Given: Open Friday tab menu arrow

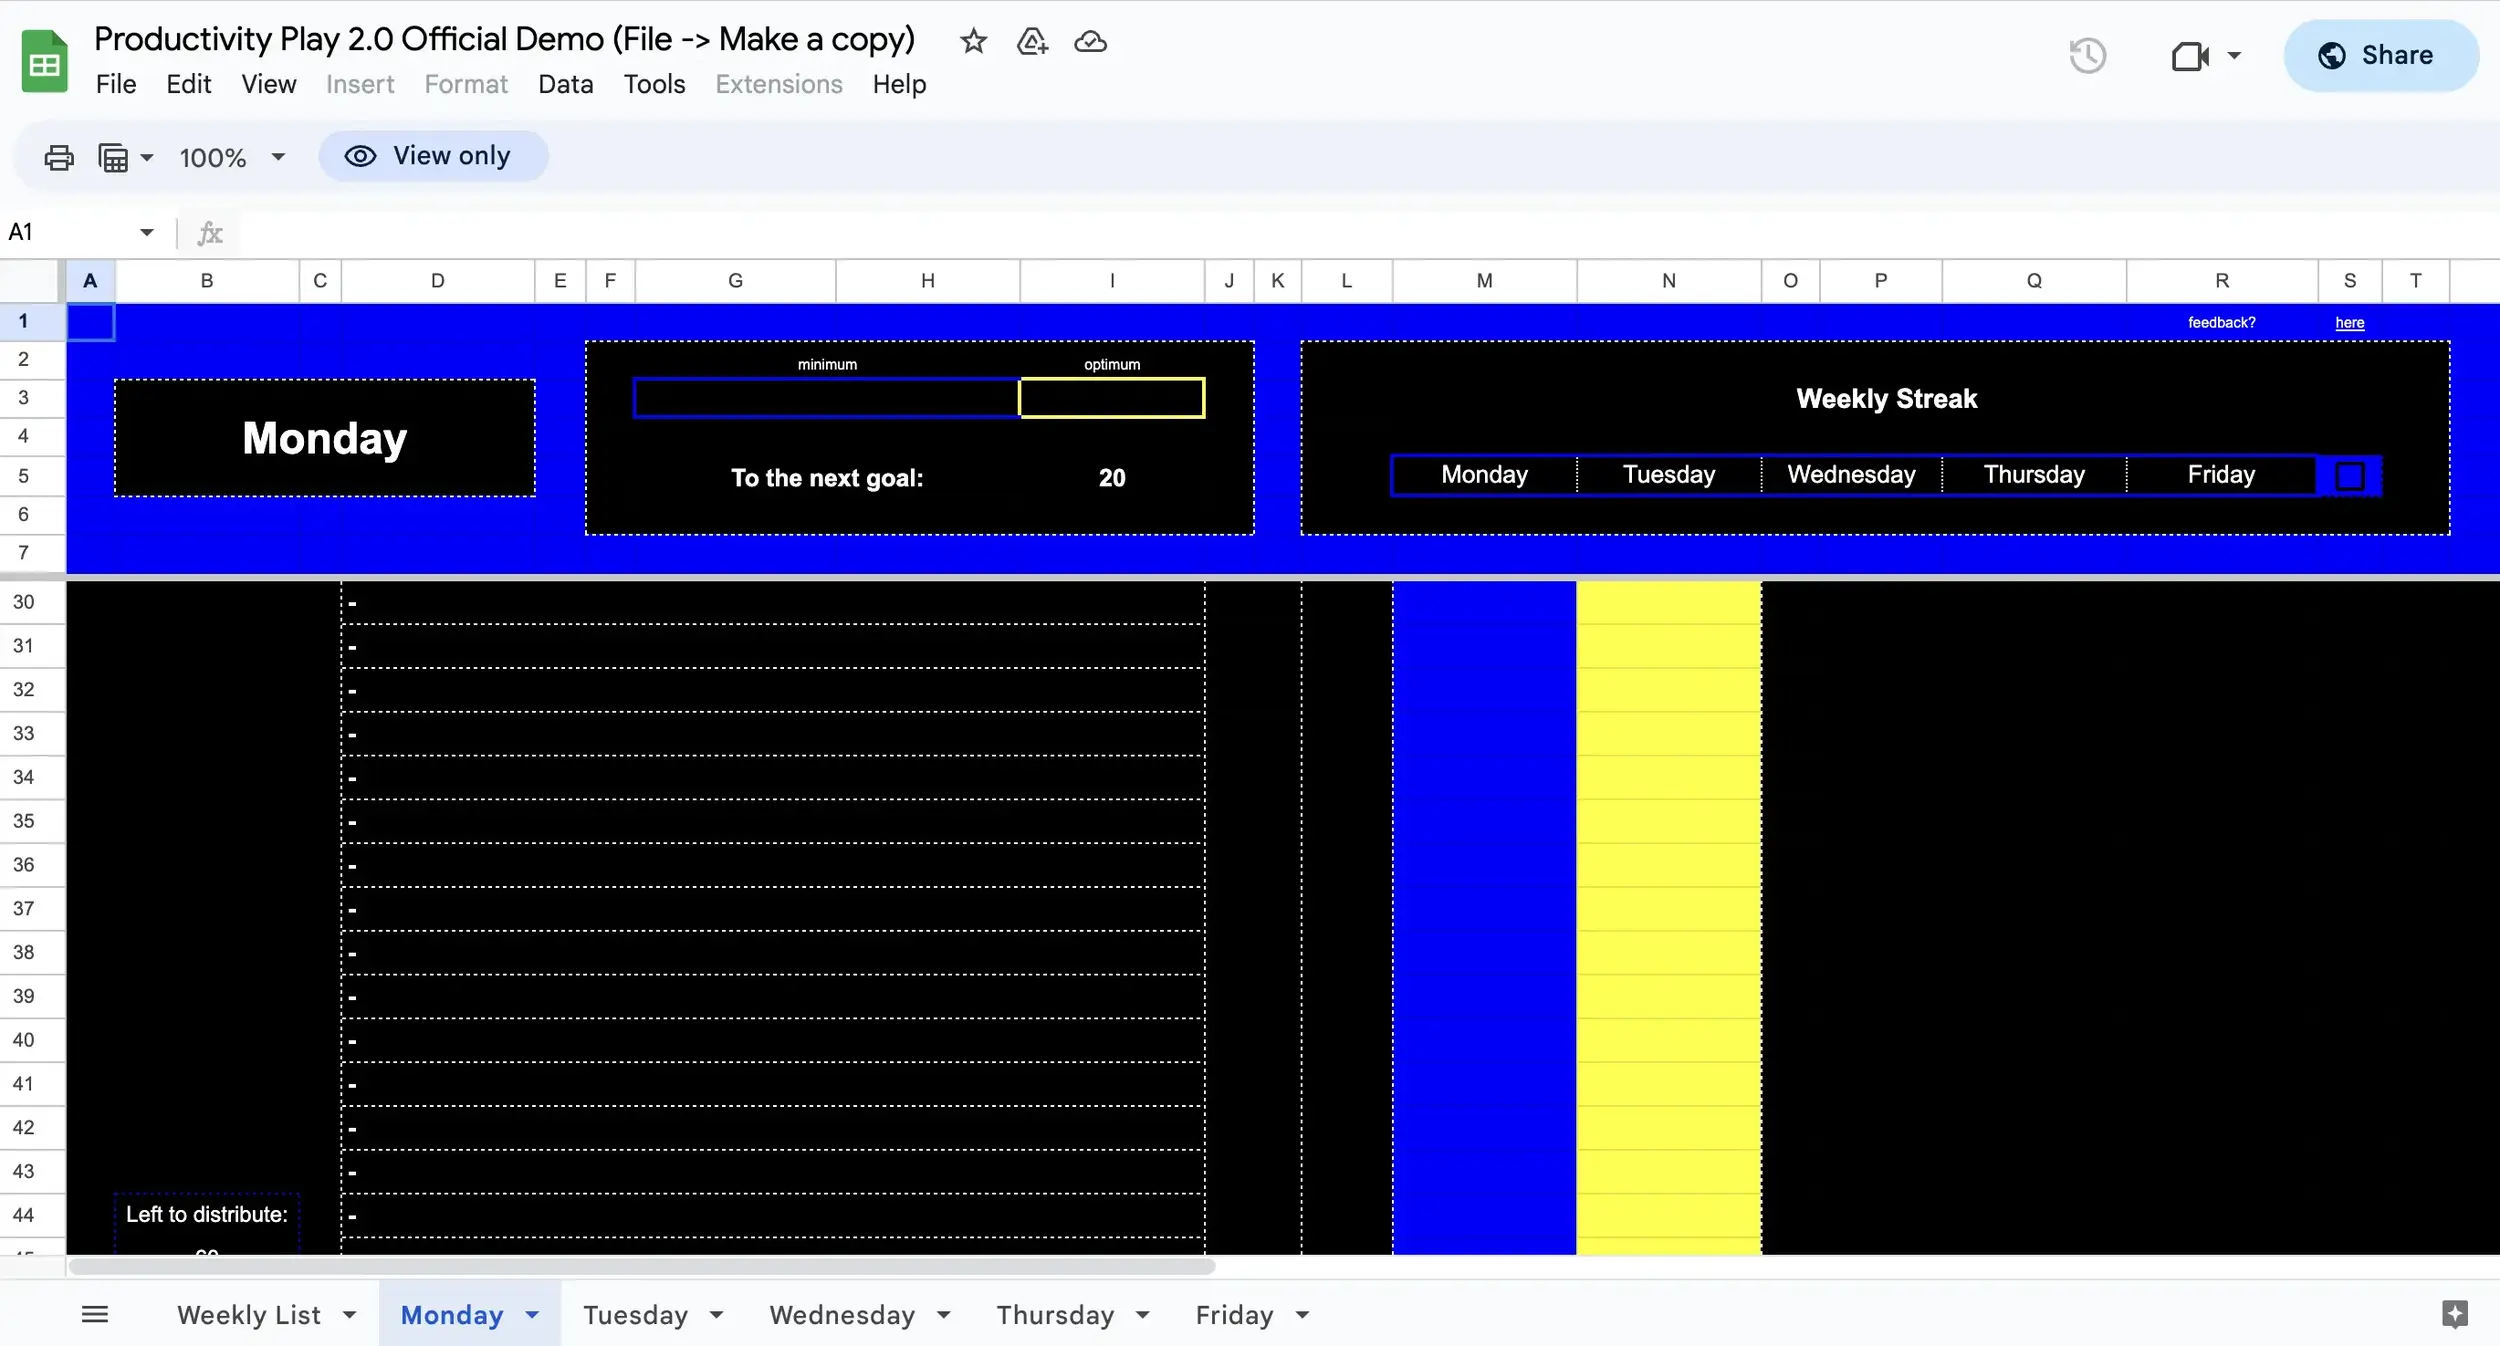Looking at the screenshot, I should click(1302, 1315).
